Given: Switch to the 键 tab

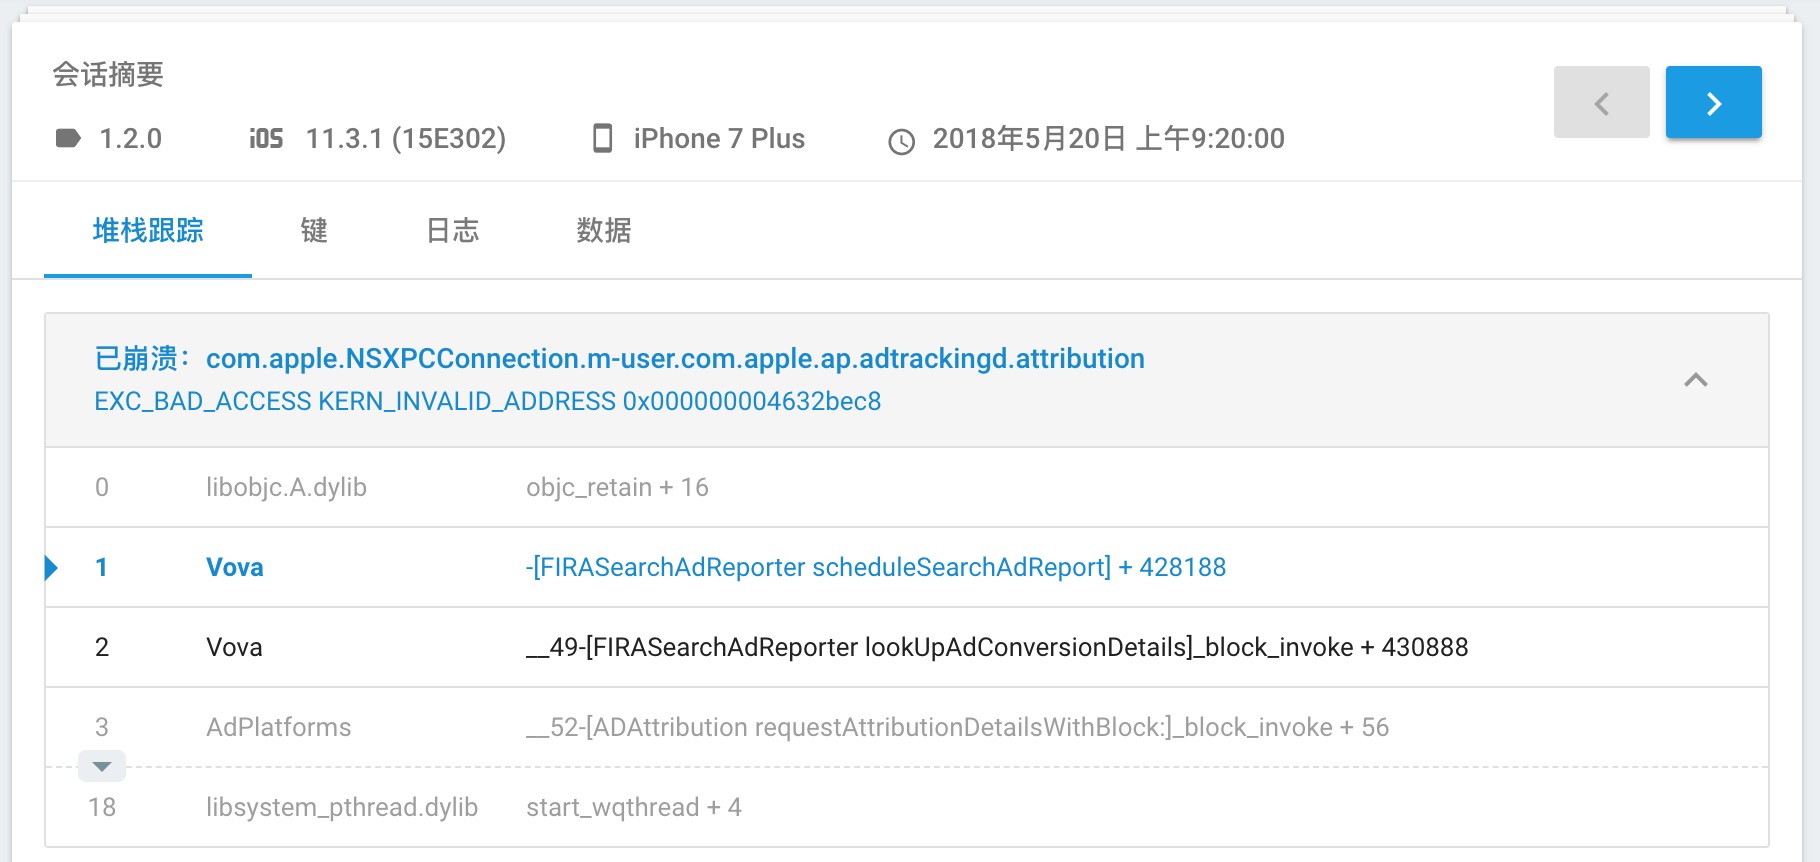Looking at the screenshot, I should coord(313,230).
